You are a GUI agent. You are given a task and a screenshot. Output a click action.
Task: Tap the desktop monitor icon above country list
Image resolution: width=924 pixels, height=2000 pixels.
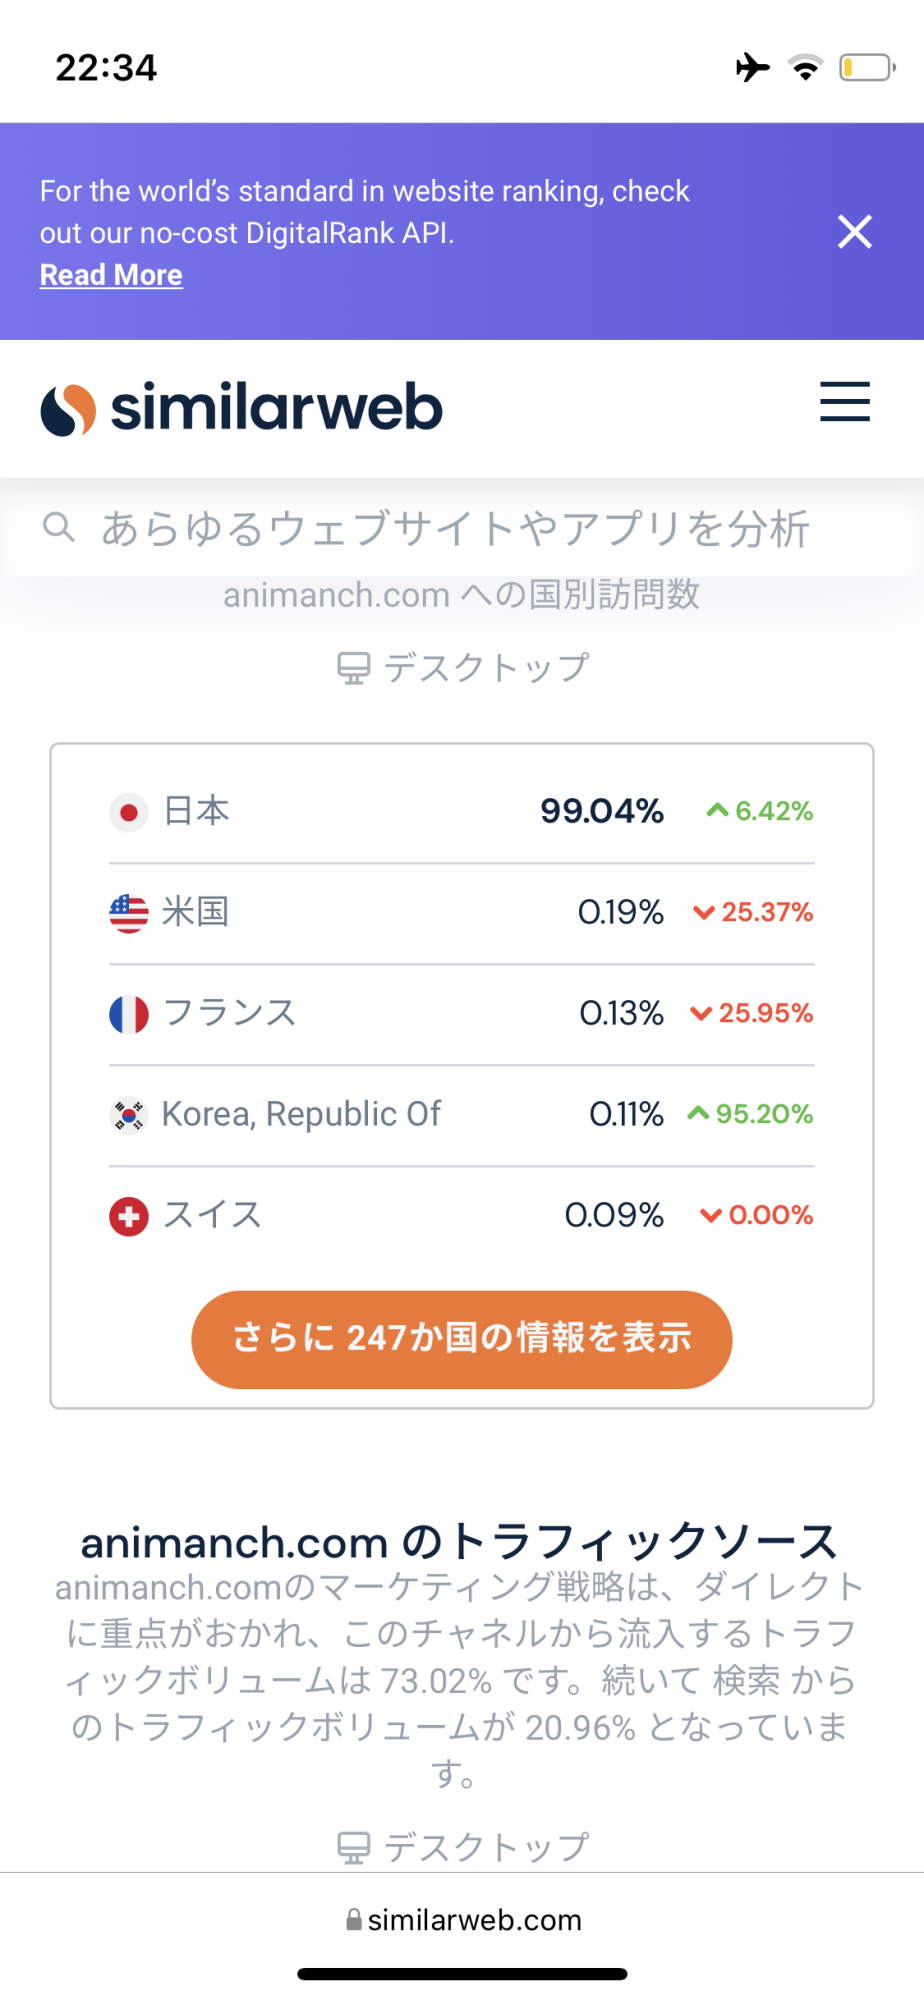tap(354, 668)
